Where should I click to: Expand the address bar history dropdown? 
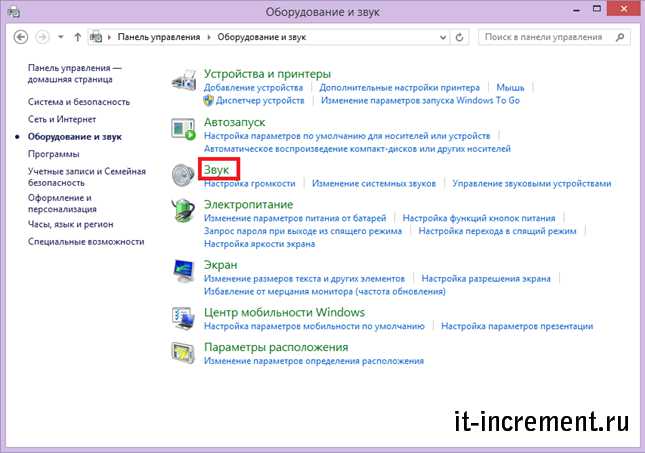tap(443, 37)
